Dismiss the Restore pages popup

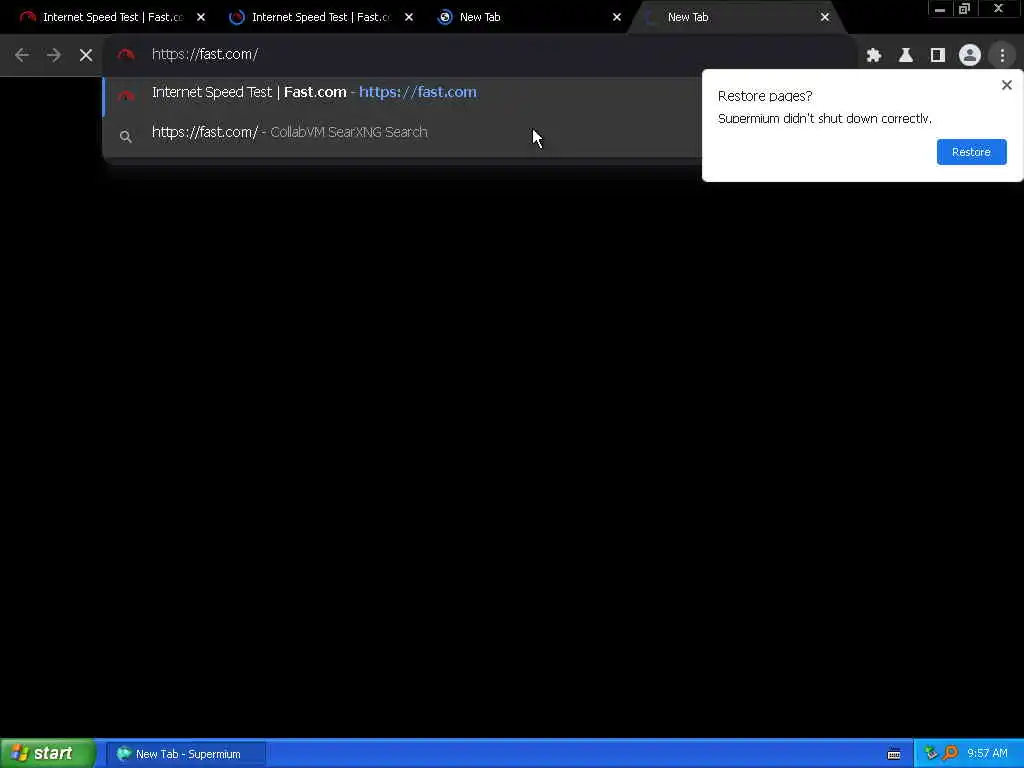[x=1006, y=85]
